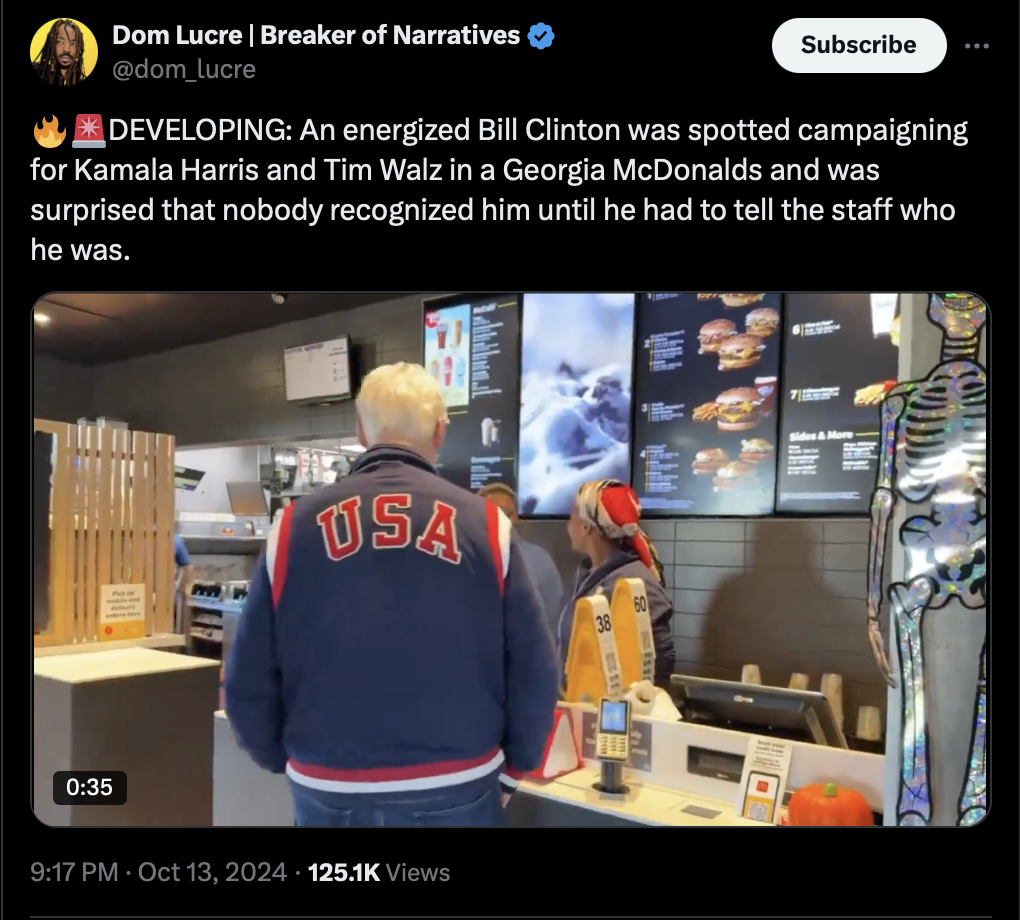View the 125.1K Views analytics
The image size is (1020, 920).
point(379,872)
